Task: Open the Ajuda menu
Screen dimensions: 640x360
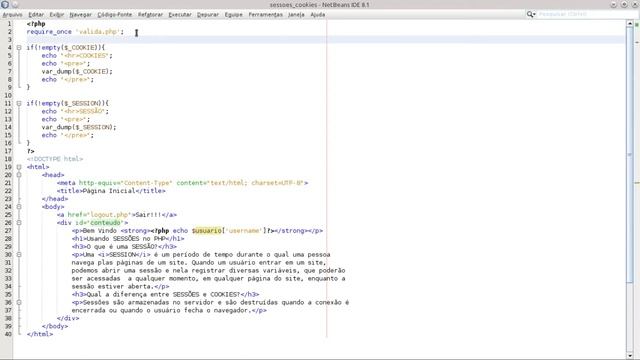Action: [318, 15]
